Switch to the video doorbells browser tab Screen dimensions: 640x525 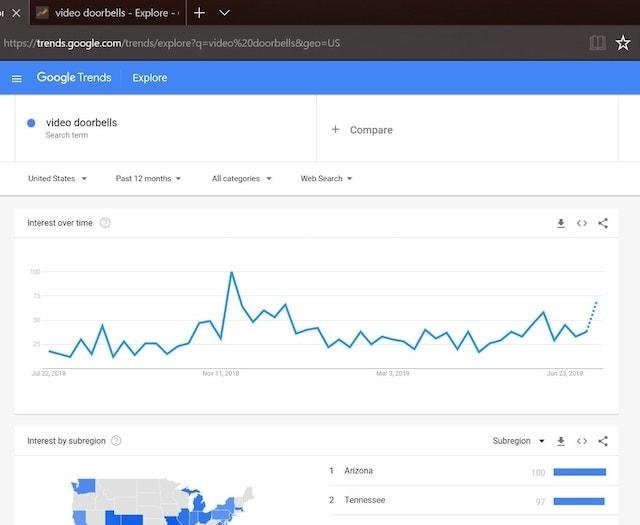coord(108,13)
